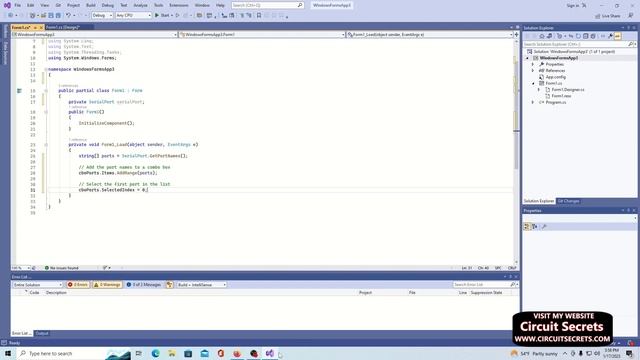Click the Description column header
640x360 pixels.
tap(56, 293)
